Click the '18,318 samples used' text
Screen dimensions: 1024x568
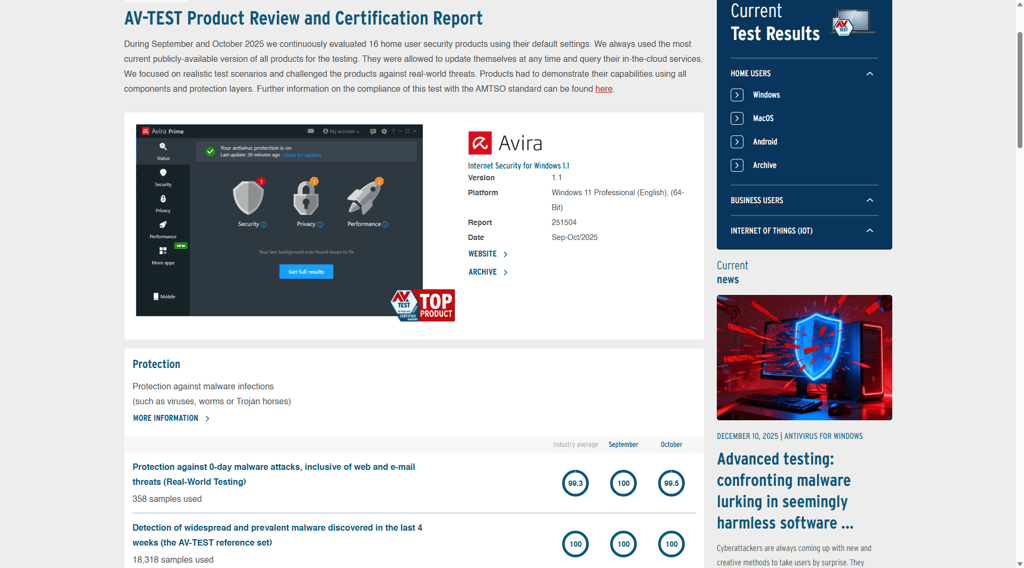(x=173, y=560)
